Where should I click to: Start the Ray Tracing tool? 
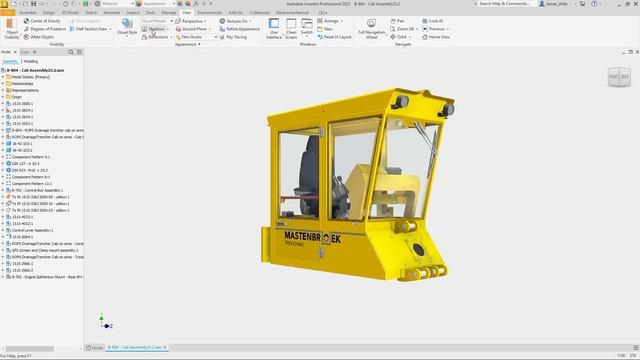pyautogui.click(x=233, y=37)
